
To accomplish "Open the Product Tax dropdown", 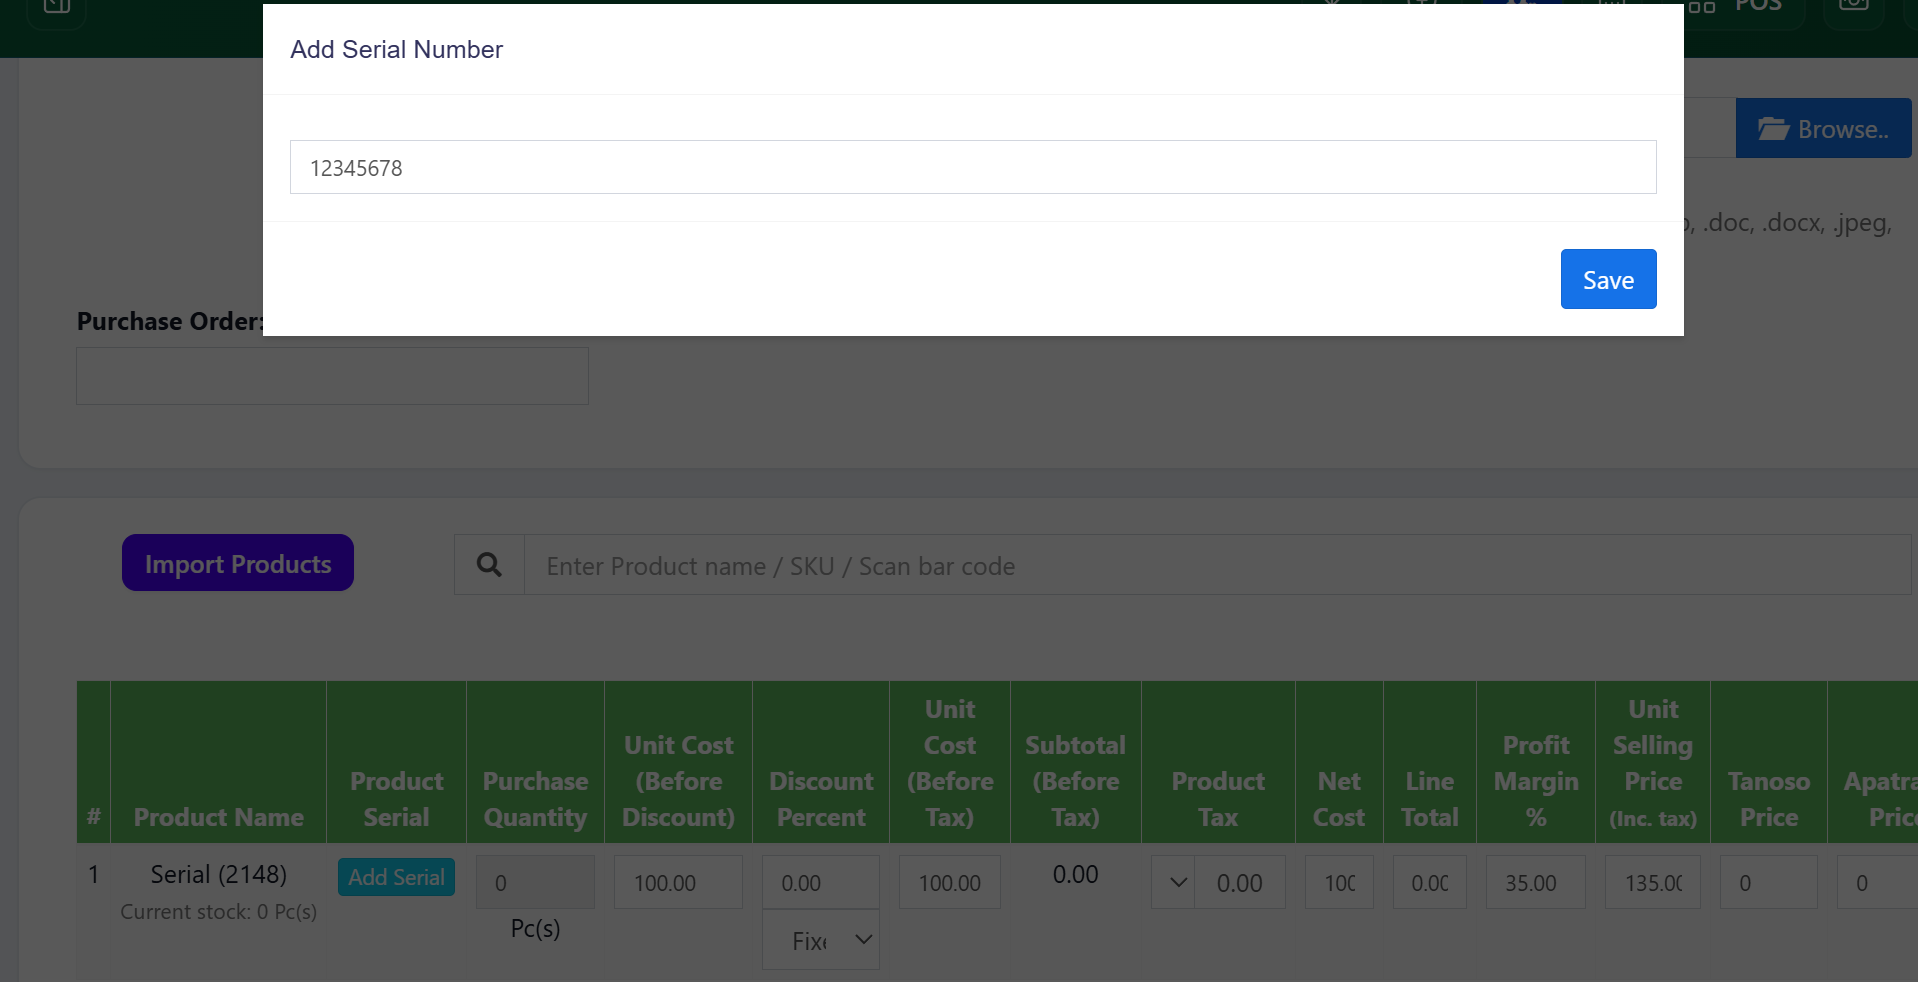I will [x=1174, y=882].
